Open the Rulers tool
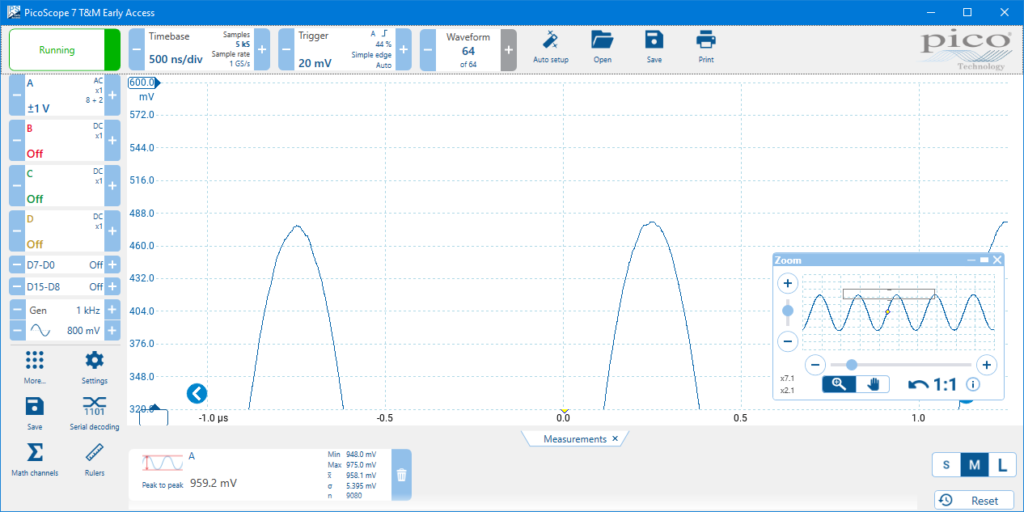 pos(95,453)
